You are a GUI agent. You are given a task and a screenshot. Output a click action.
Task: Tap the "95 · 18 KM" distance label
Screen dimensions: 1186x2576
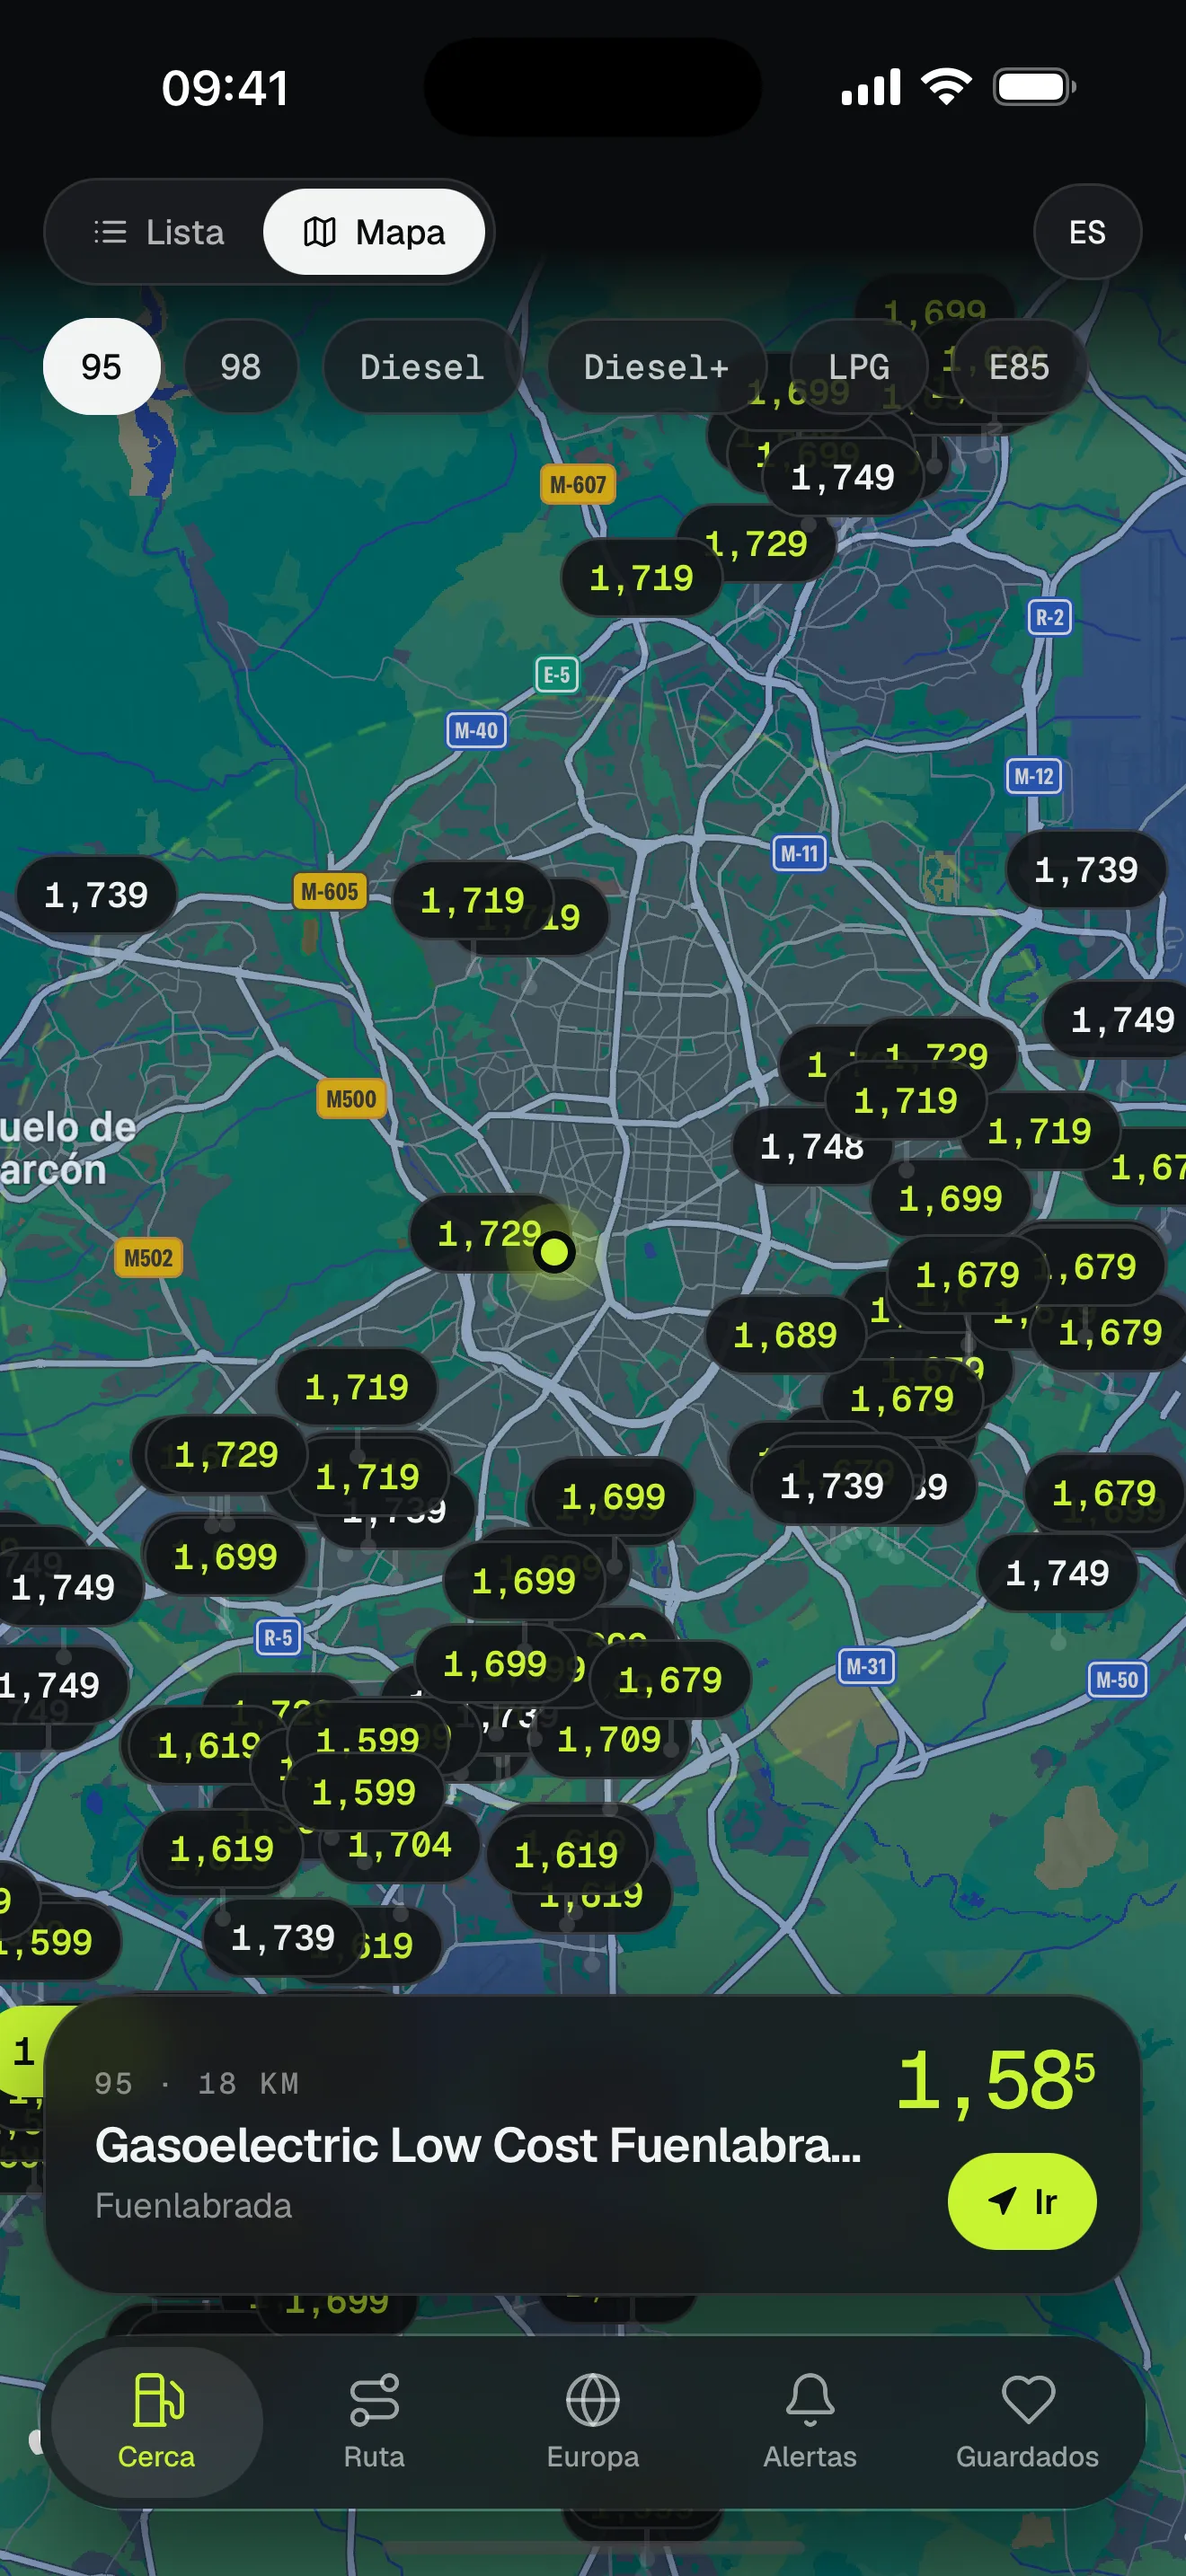[197, 2083]
